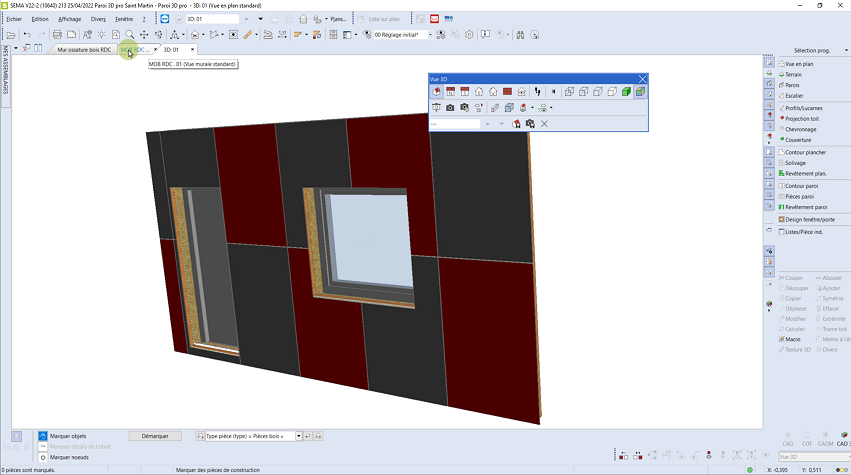
Task: Click the X icon in Vue 3D search row
Action: (544, 123)
